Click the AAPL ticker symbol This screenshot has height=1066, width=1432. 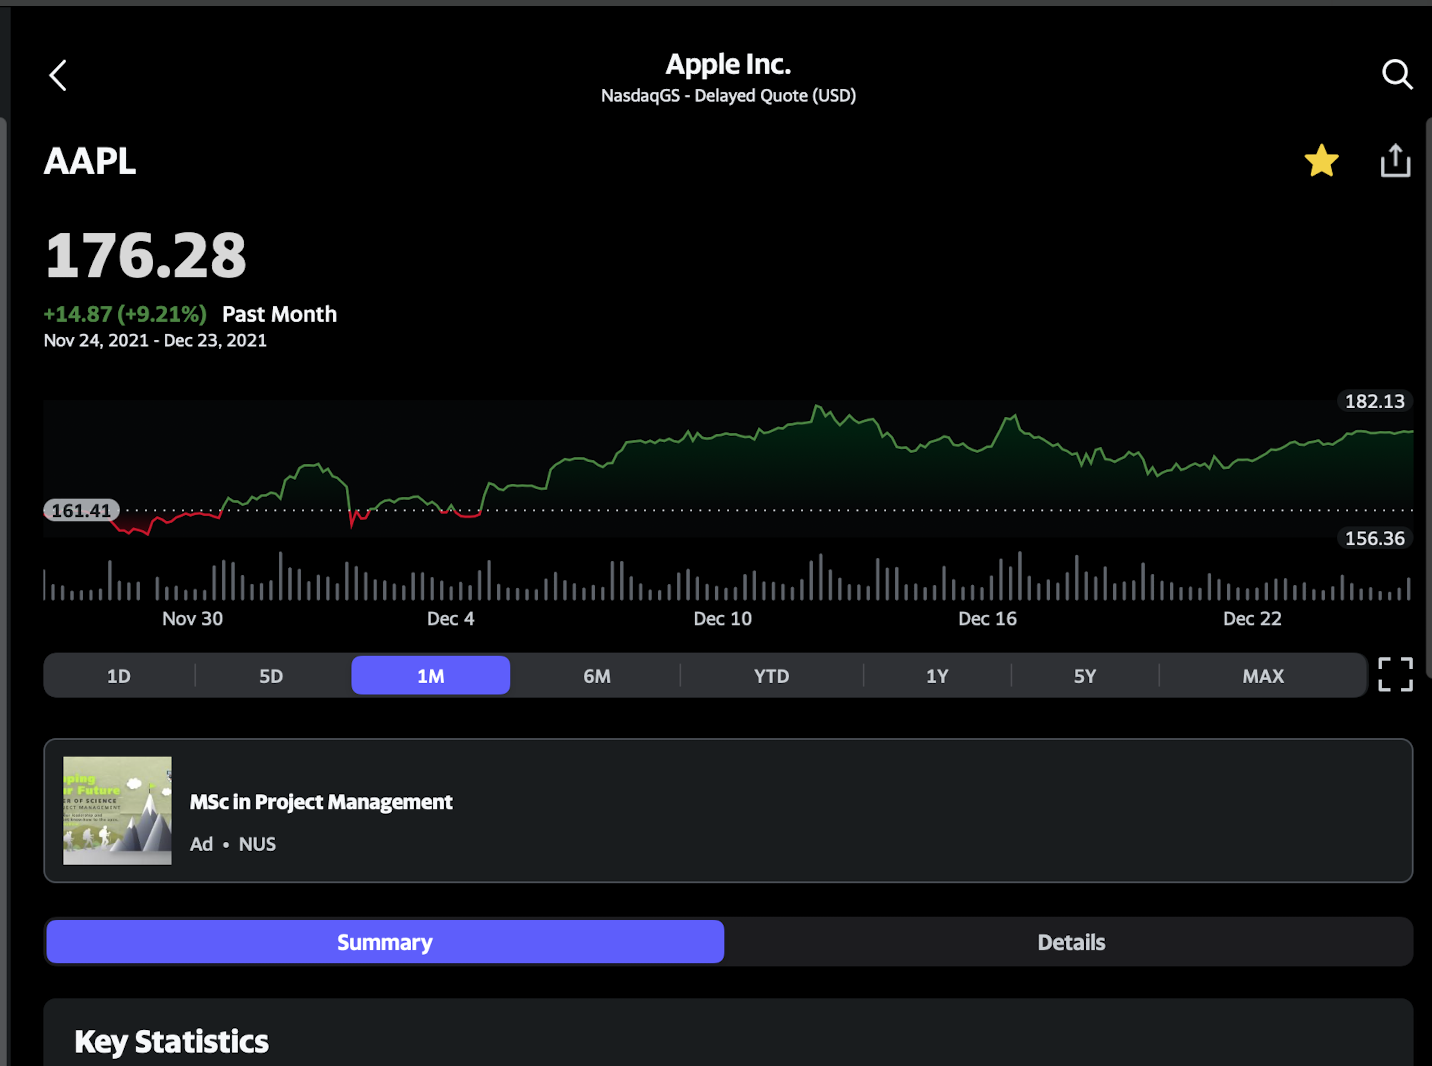click(90, 161)
